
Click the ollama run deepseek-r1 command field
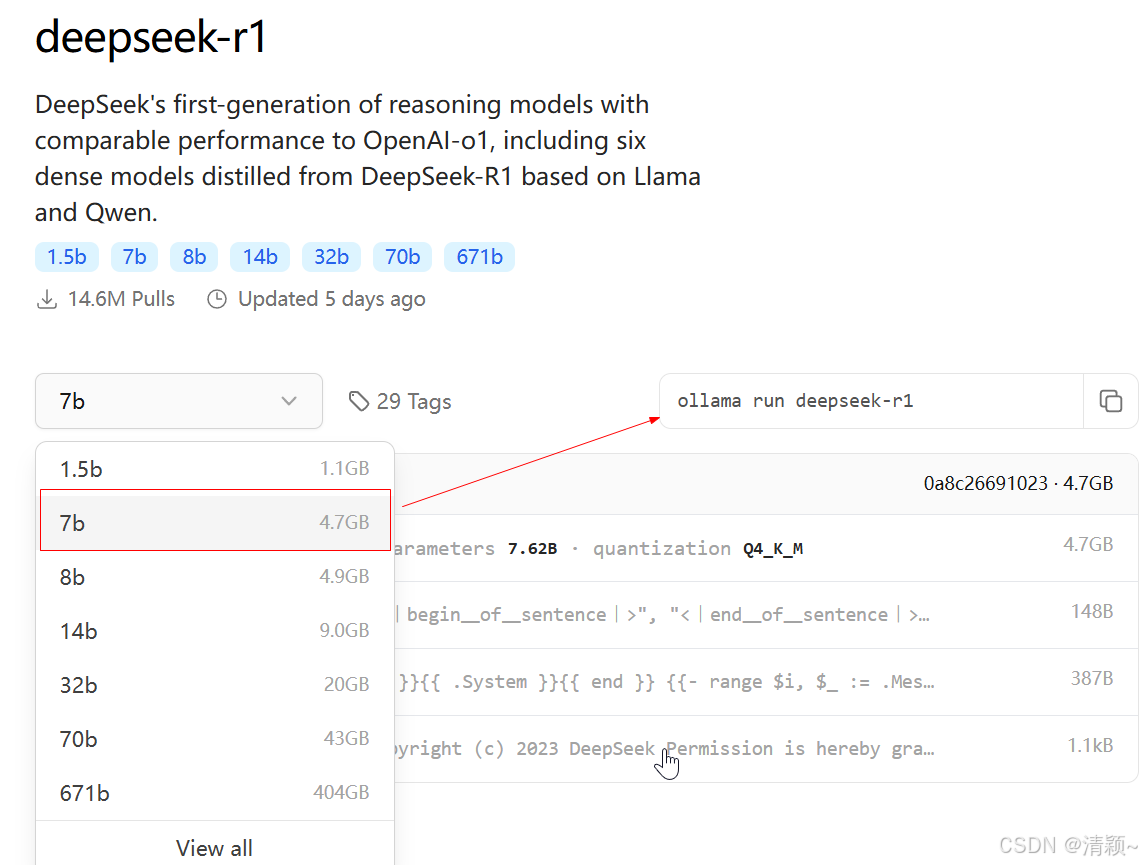click(x=871, y=401)
